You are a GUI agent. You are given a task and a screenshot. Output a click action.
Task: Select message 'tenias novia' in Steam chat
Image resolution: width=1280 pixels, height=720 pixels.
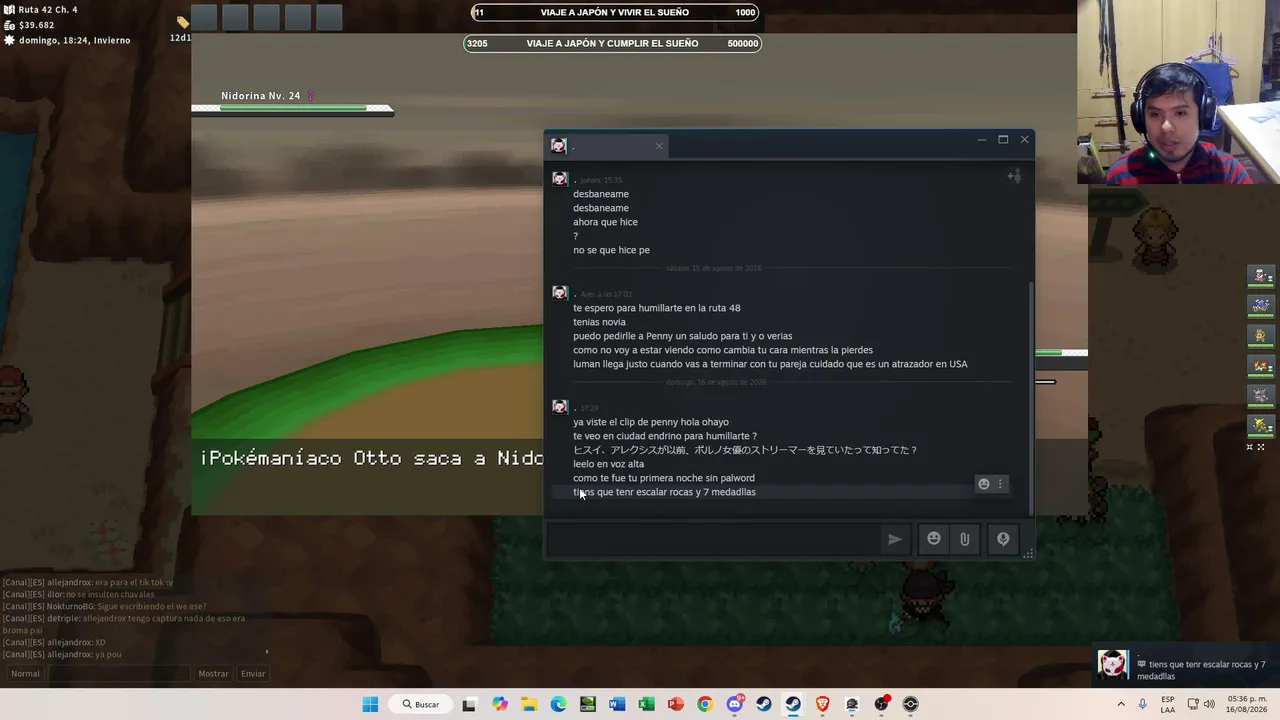(599, 322)
